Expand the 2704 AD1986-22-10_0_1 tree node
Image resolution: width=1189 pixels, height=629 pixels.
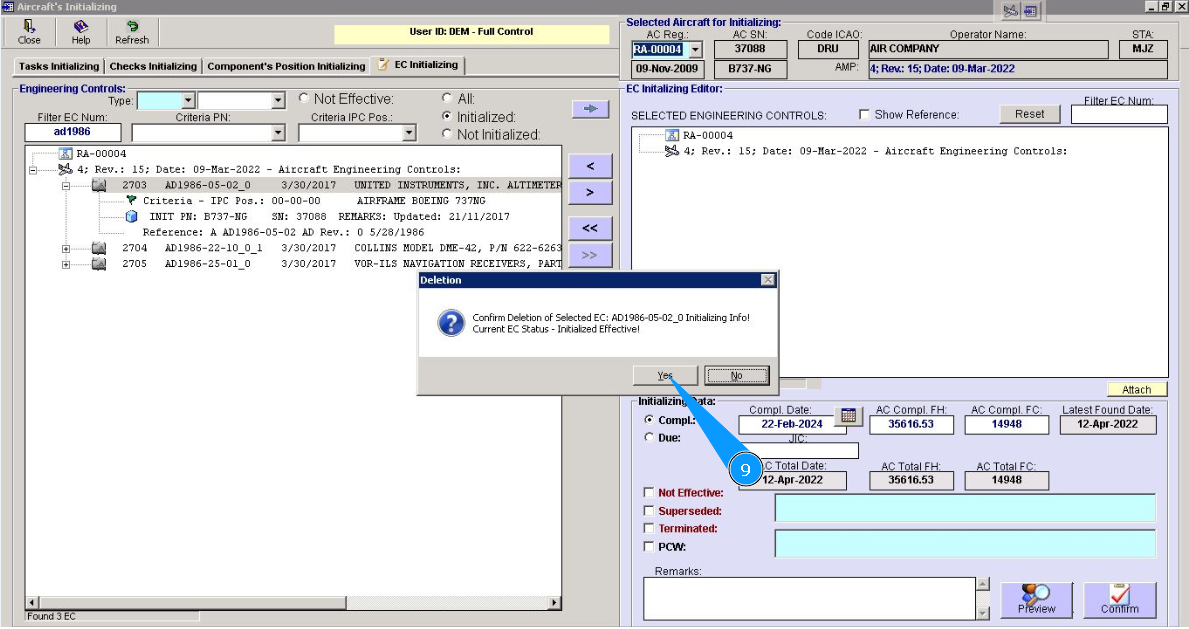66,249
